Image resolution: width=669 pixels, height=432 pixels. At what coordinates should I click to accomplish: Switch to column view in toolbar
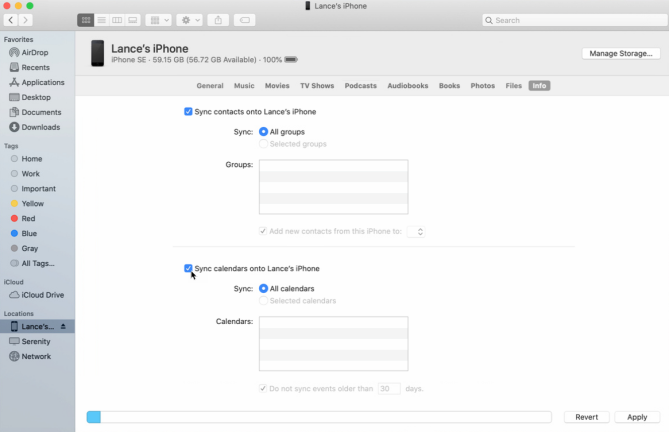[117, 20]
